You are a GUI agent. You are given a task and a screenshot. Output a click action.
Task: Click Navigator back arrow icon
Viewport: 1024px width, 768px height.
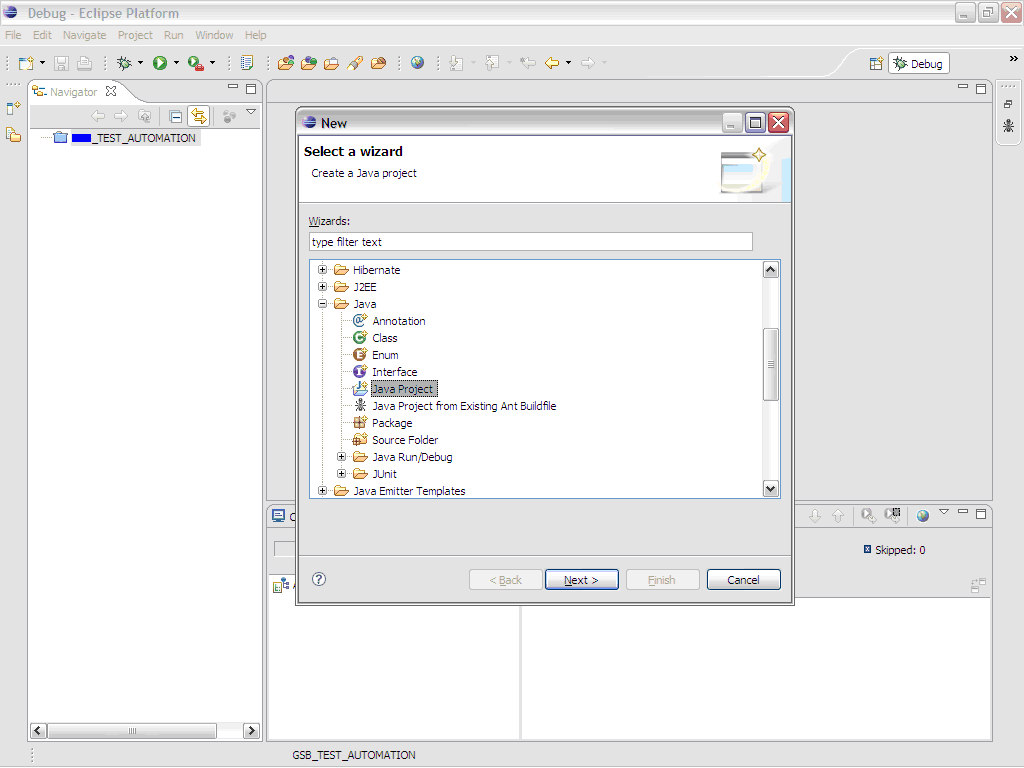click(x=98, y=116)
